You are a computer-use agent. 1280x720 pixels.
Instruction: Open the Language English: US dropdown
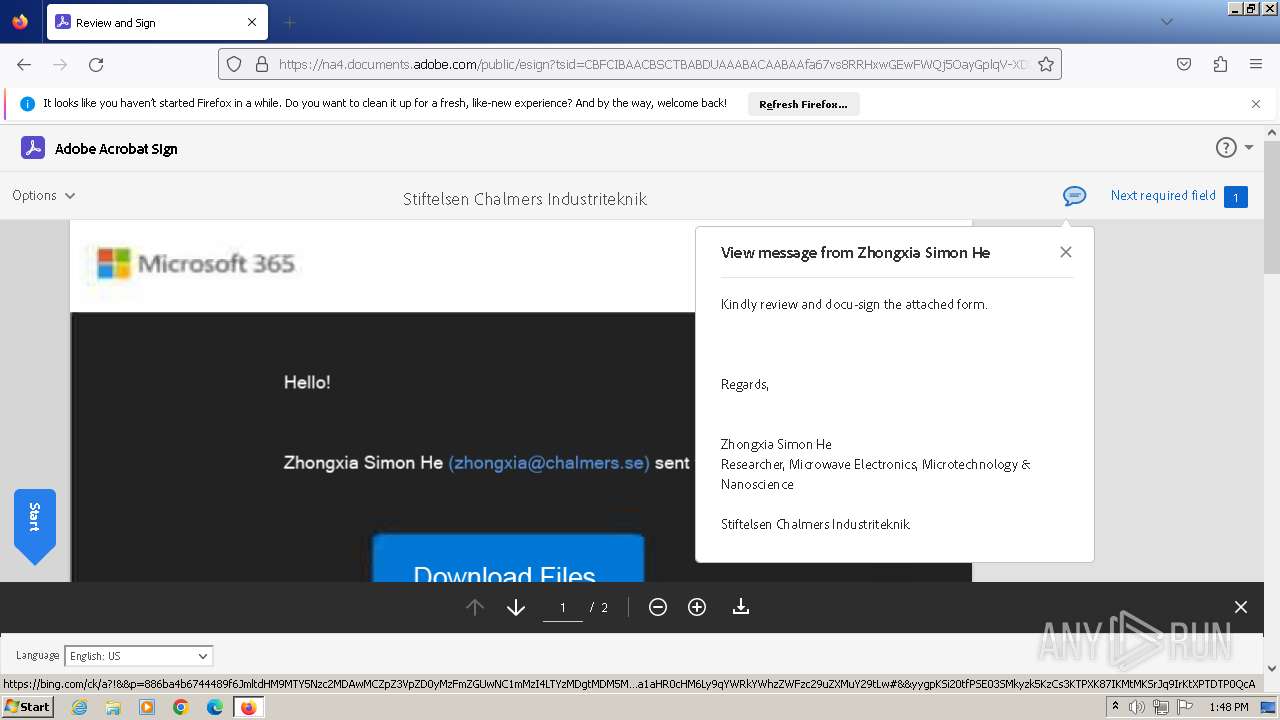pos(138,656)
